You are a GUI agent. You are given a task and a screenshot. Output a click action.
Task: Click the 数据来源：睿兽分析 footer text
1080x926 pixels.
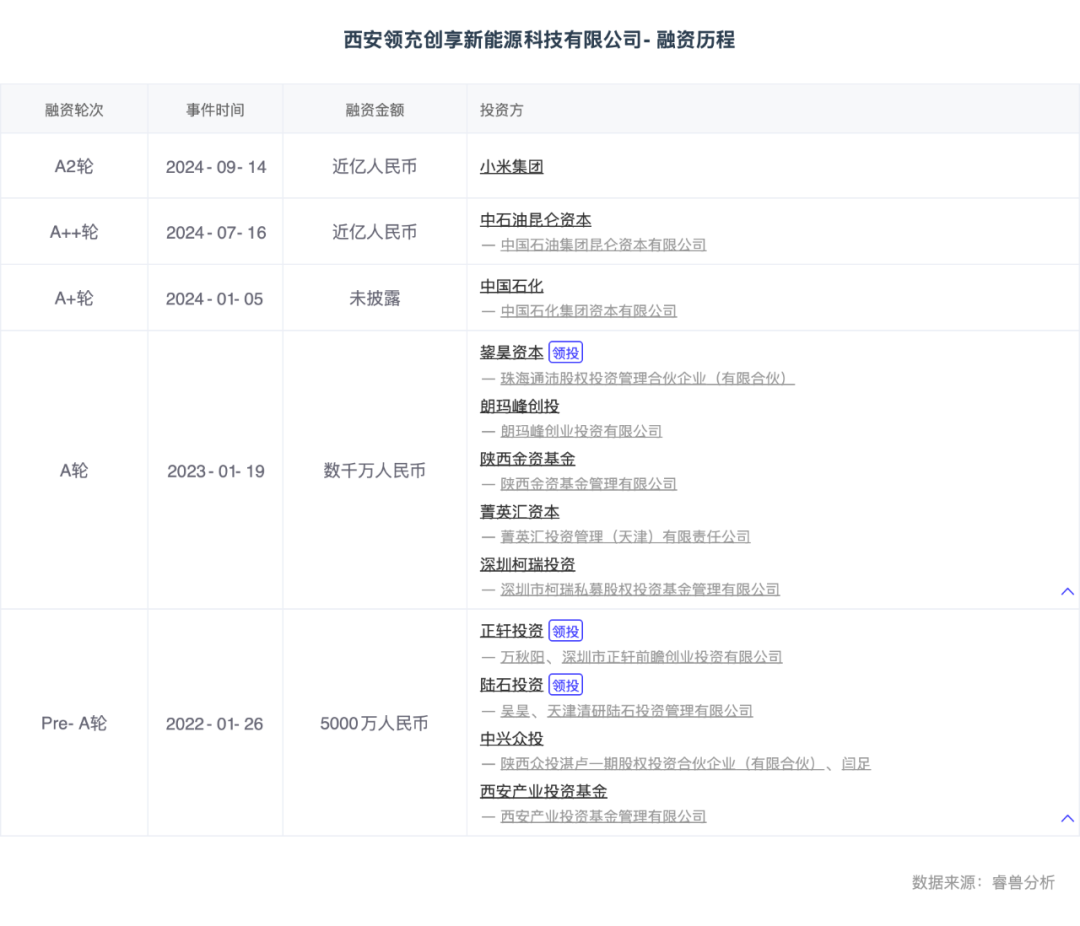983,882
